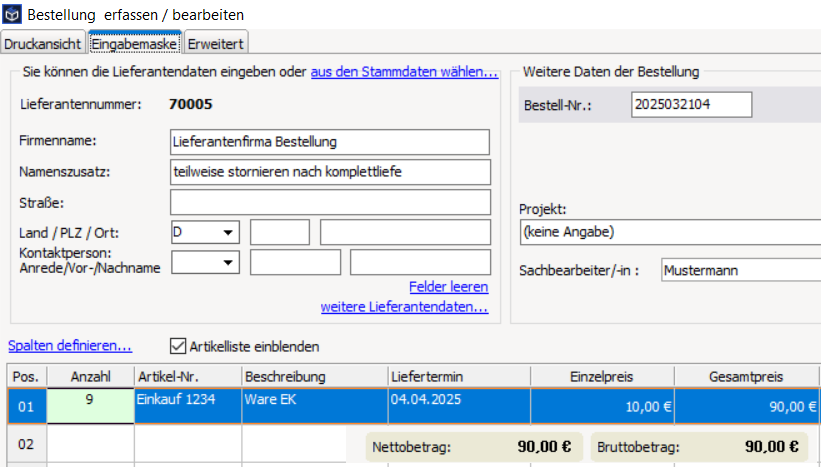Click the Bruttobetrag total 90,00 €

[x=771, y=447]
